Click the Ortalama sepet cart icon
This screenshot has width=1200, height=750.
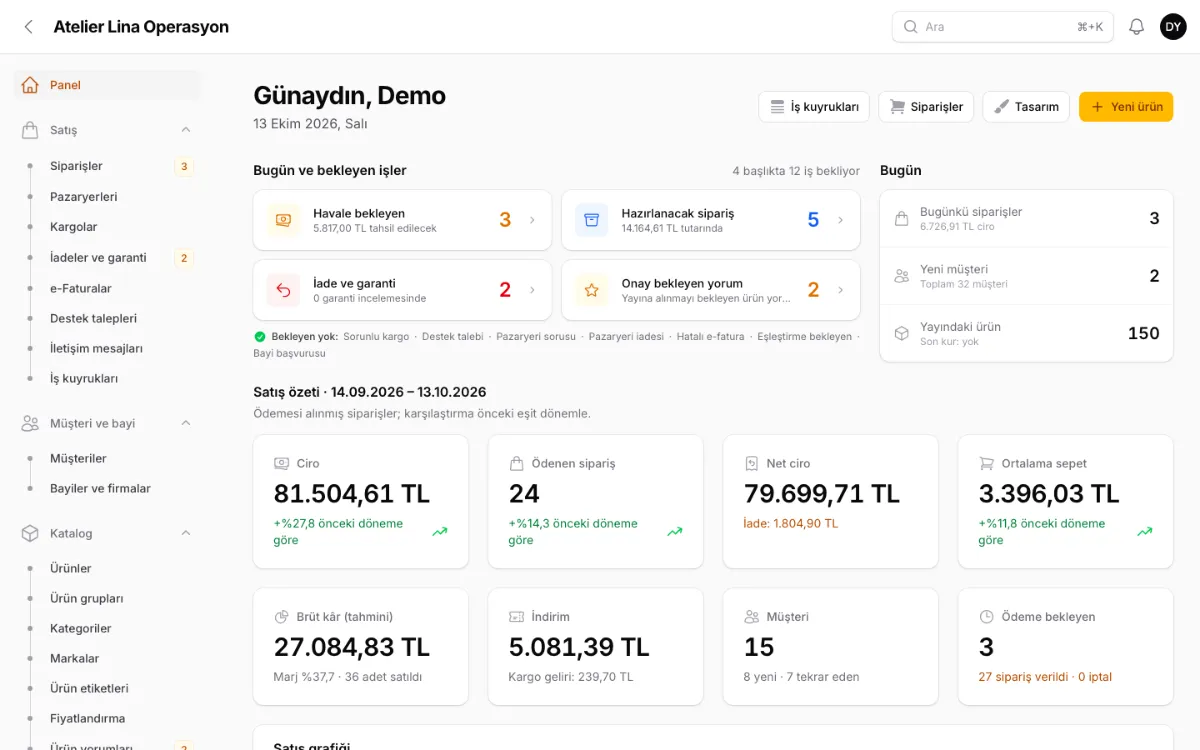pos(987,464)
